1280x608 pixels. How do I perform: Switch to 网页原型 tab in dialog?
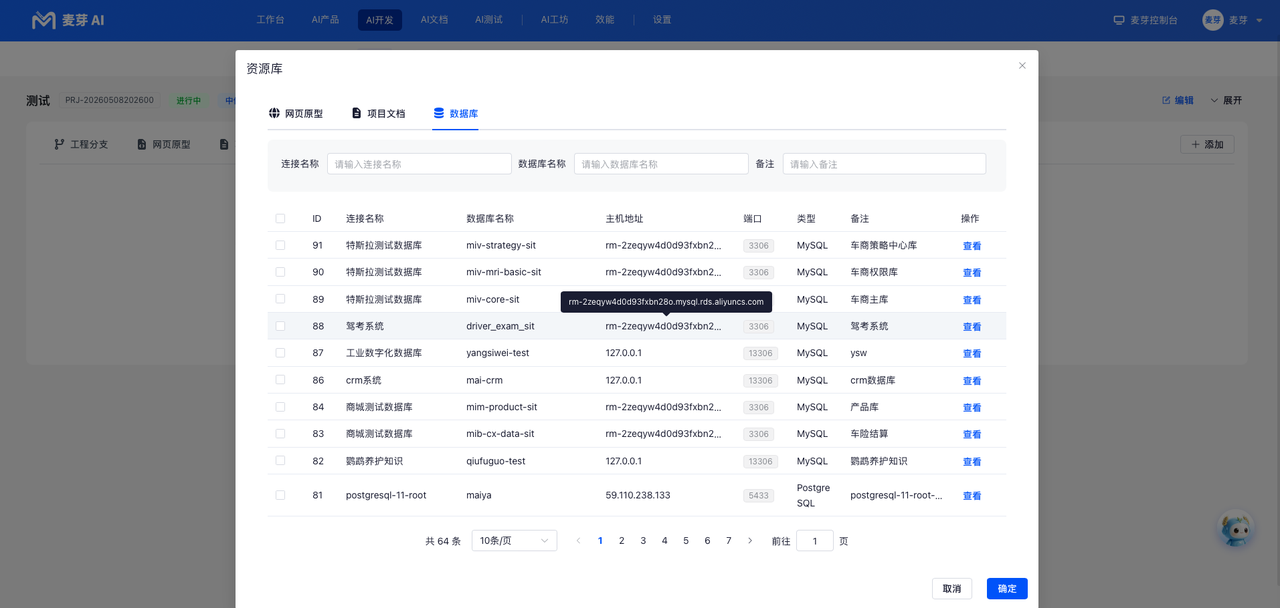tap(296, 113)
